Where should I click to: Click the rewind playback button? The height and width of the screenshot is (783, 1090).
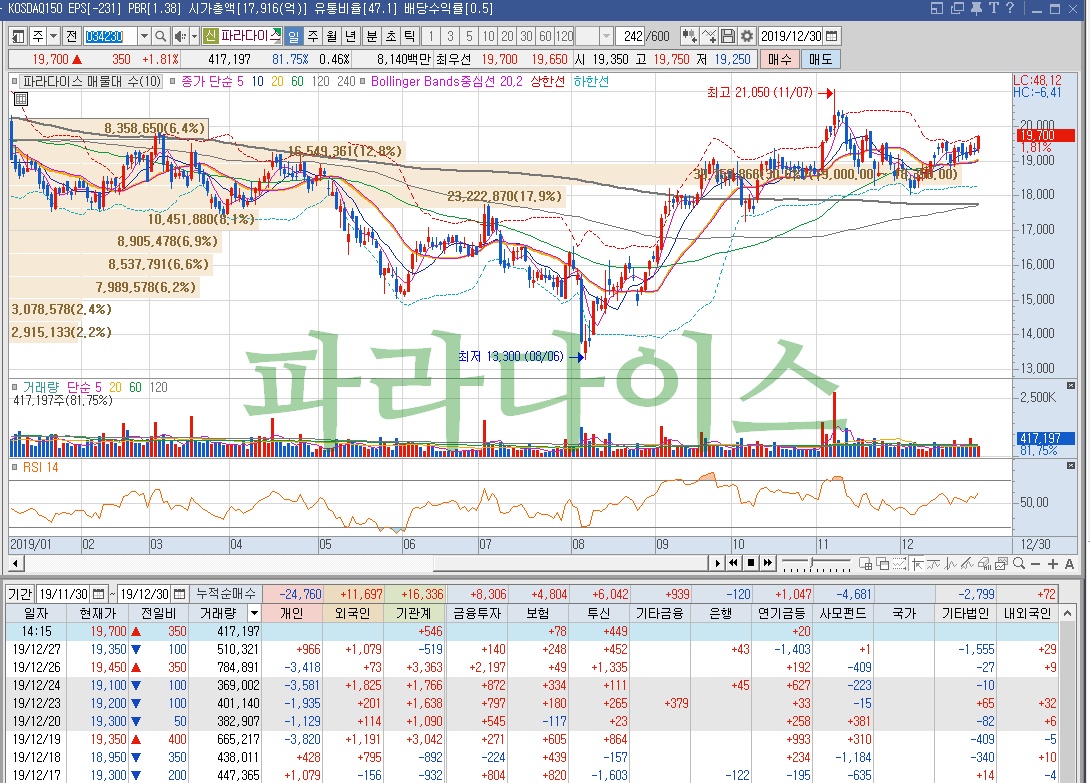[733, 563]
